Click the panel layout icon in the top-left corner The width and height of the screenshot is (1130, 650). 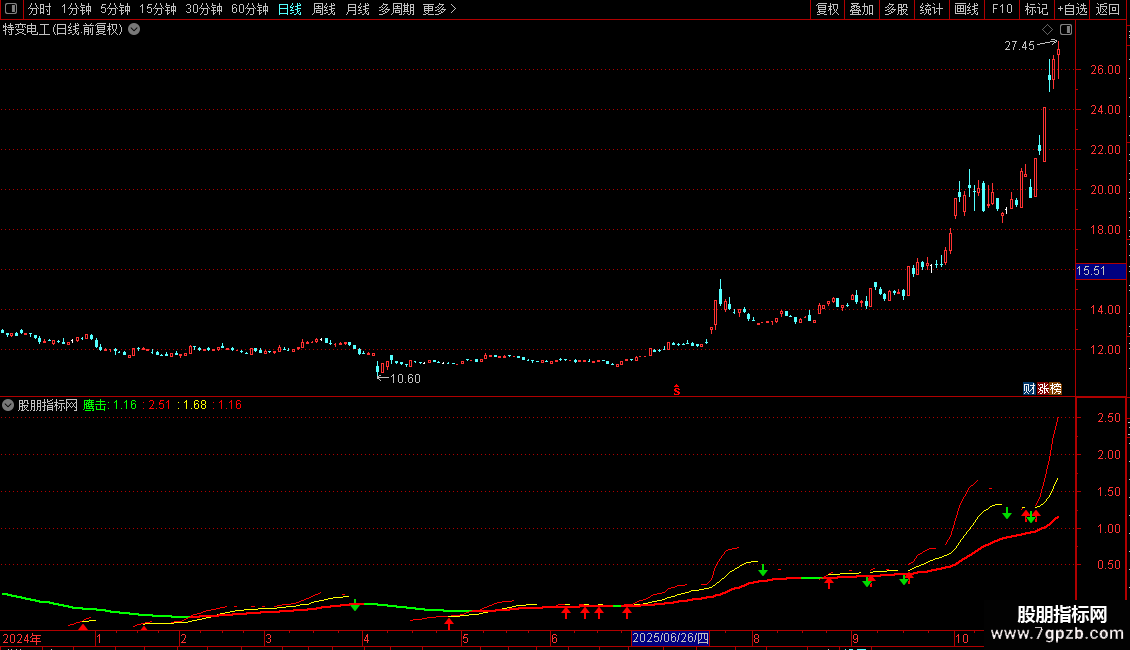pos(11,9)
